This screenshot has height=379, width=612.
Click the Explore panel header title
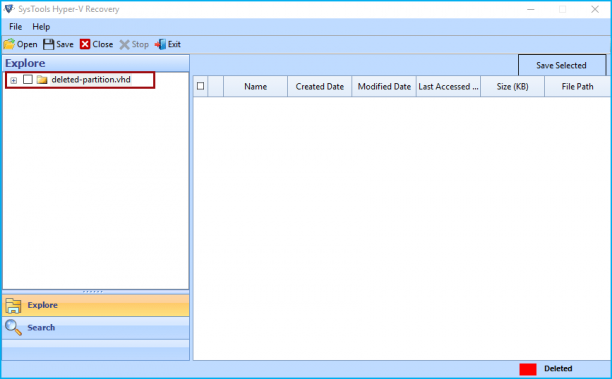[25, 63]
